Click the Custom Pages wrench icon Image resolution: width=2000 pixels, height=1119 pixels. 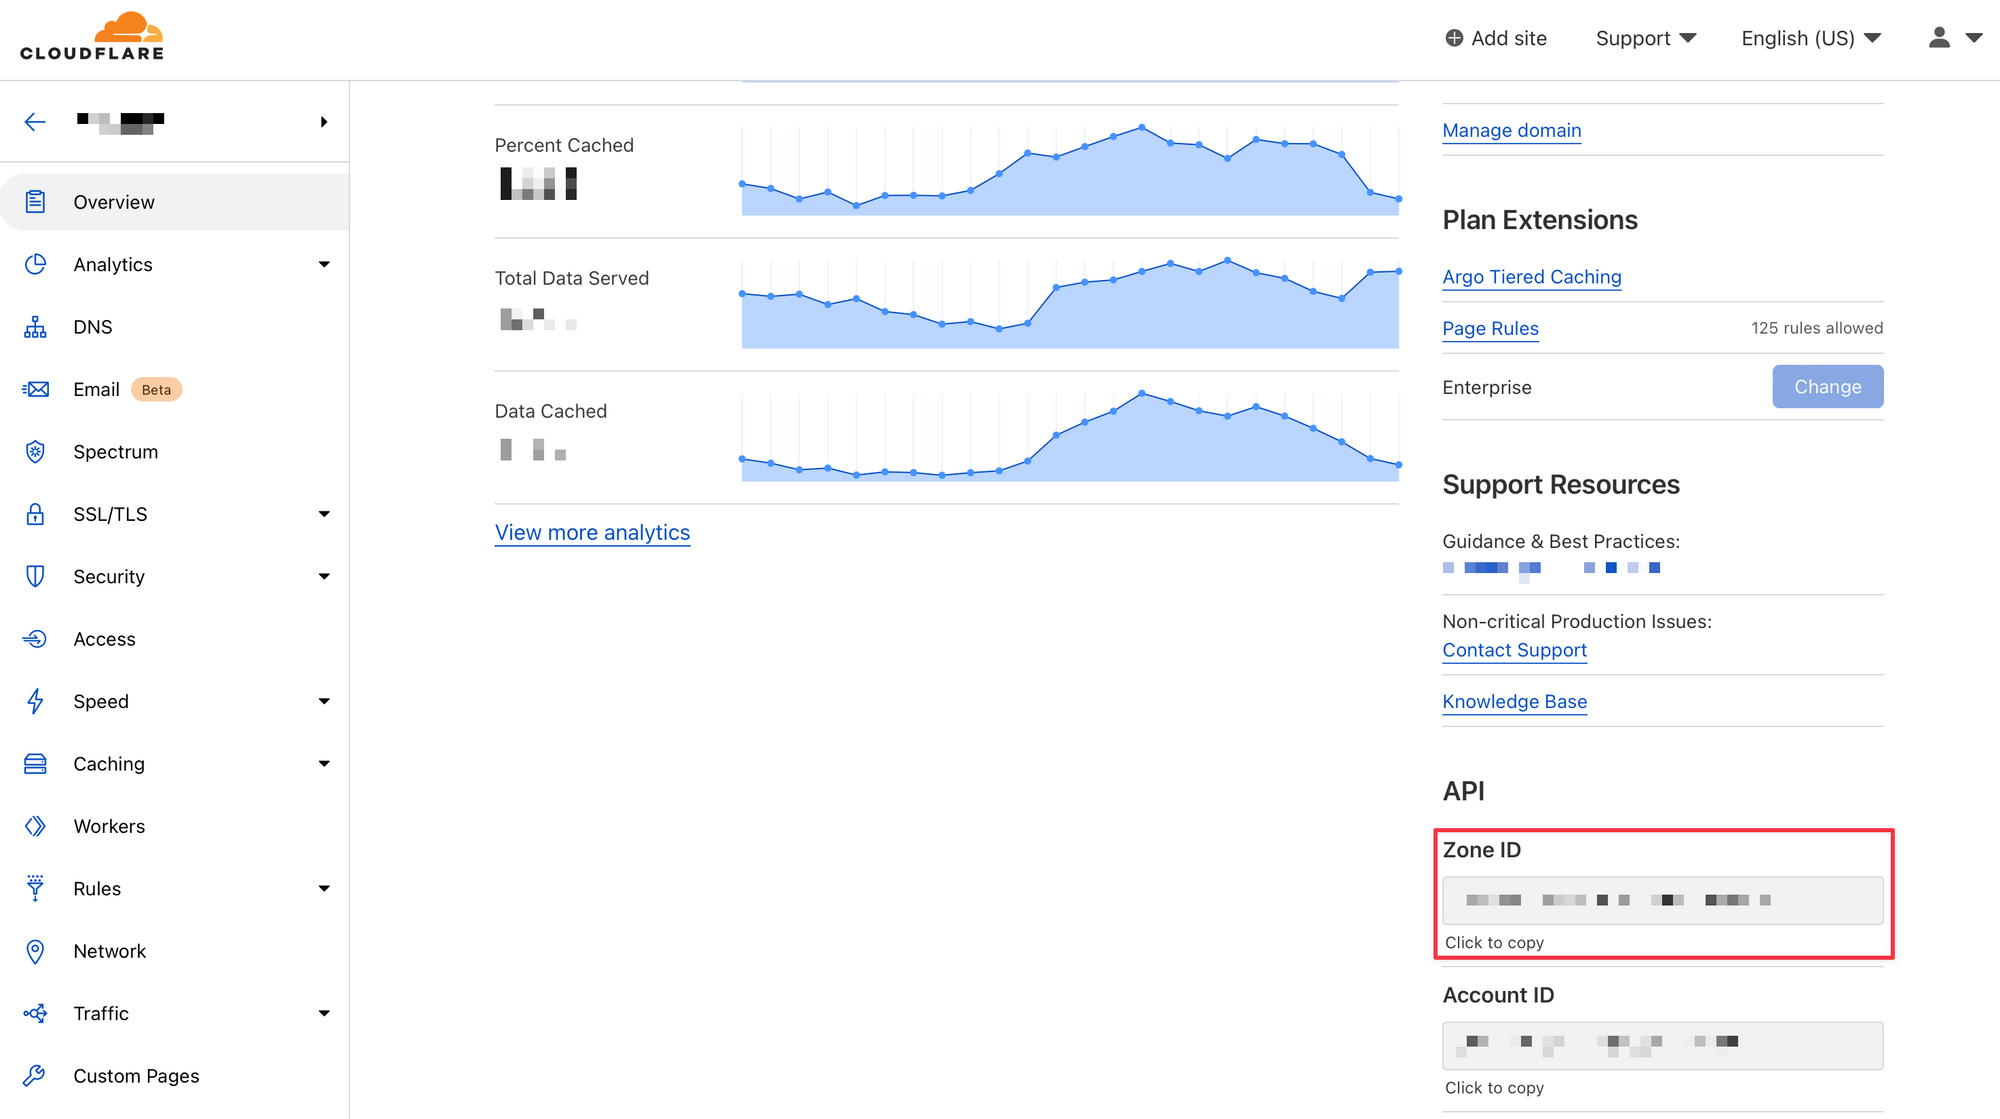(35, 1076)
